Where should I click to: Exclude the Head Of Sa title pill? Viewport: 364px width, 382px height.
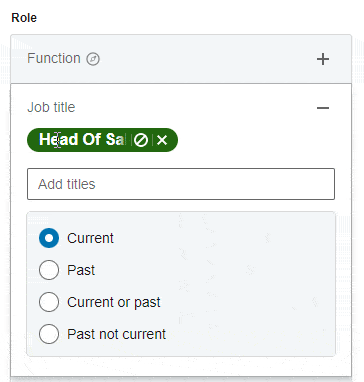[x=141, y=140]
